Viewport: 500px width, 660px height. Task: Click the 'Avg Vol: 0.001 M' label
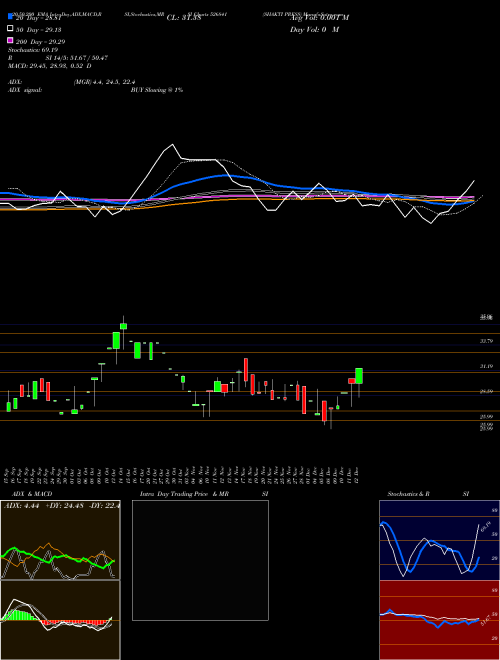319,18
